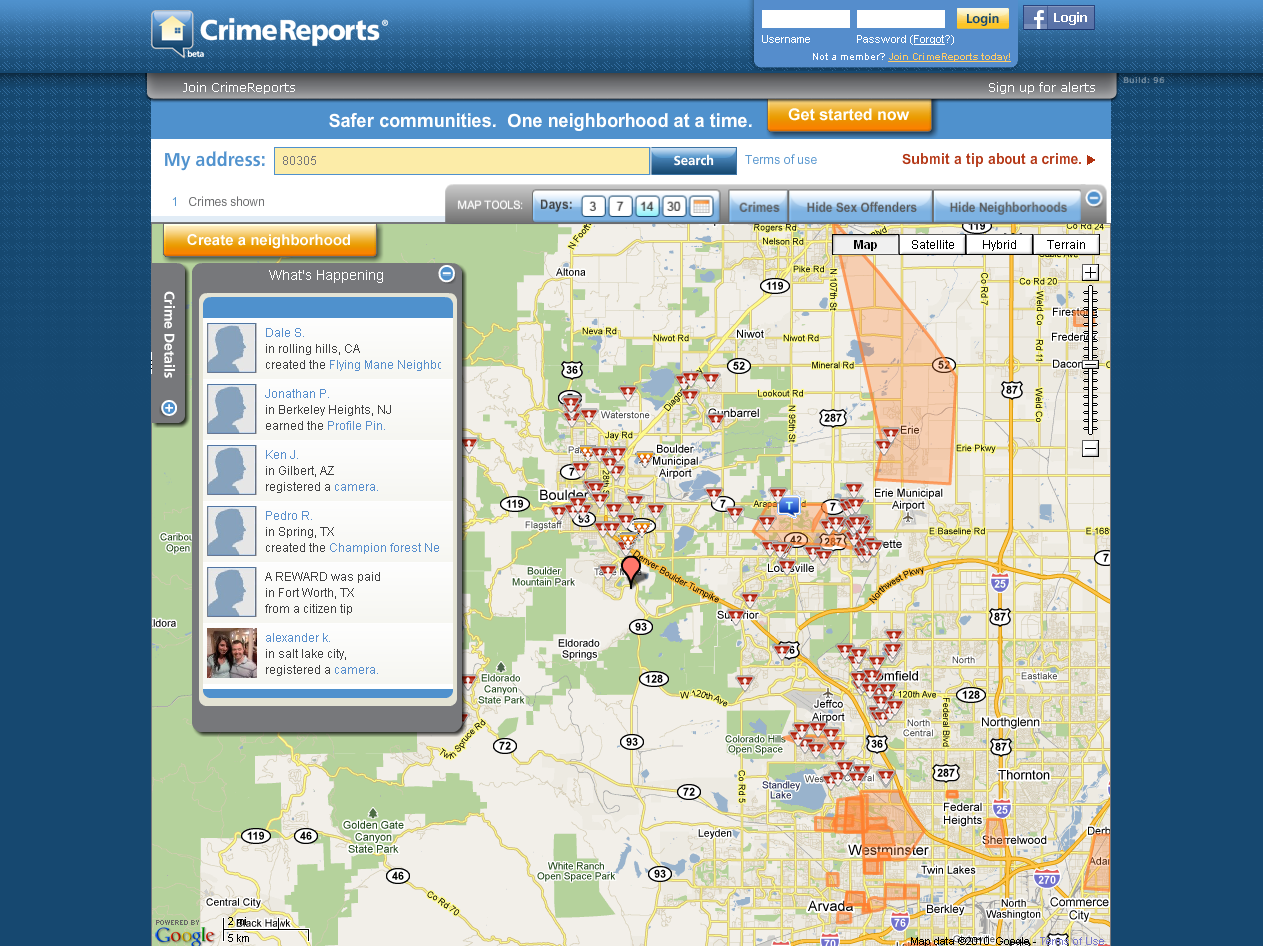Click alexander k. profile photo
Image resolution: width=1263 pixels, height=946 pixels.
[x=232, y=653]
